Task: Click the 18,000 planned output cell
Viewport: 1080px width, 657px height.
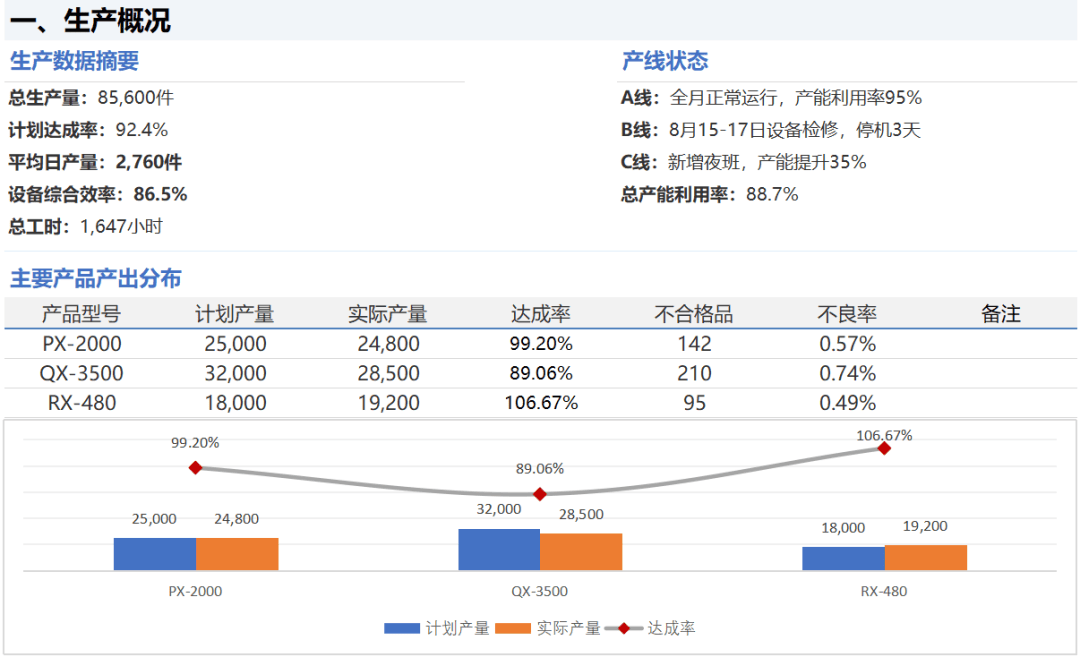Action: (x=235, y=403)
